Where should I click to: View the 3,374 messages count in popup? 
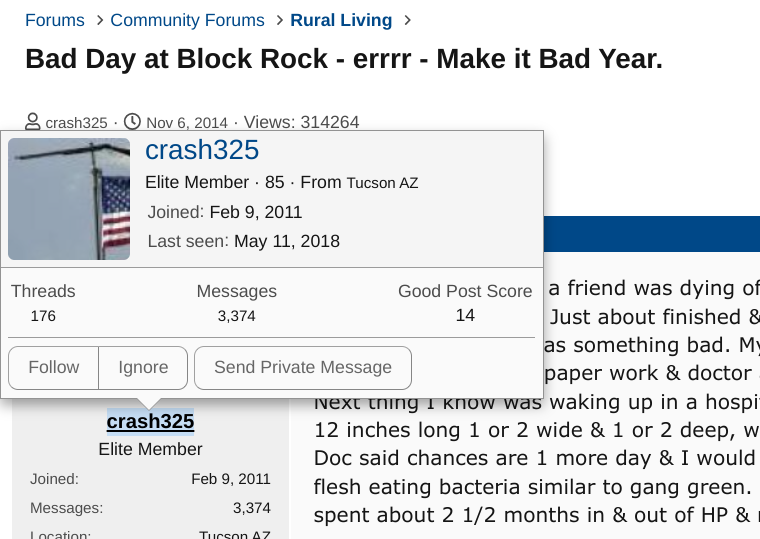tap(237, 316)
